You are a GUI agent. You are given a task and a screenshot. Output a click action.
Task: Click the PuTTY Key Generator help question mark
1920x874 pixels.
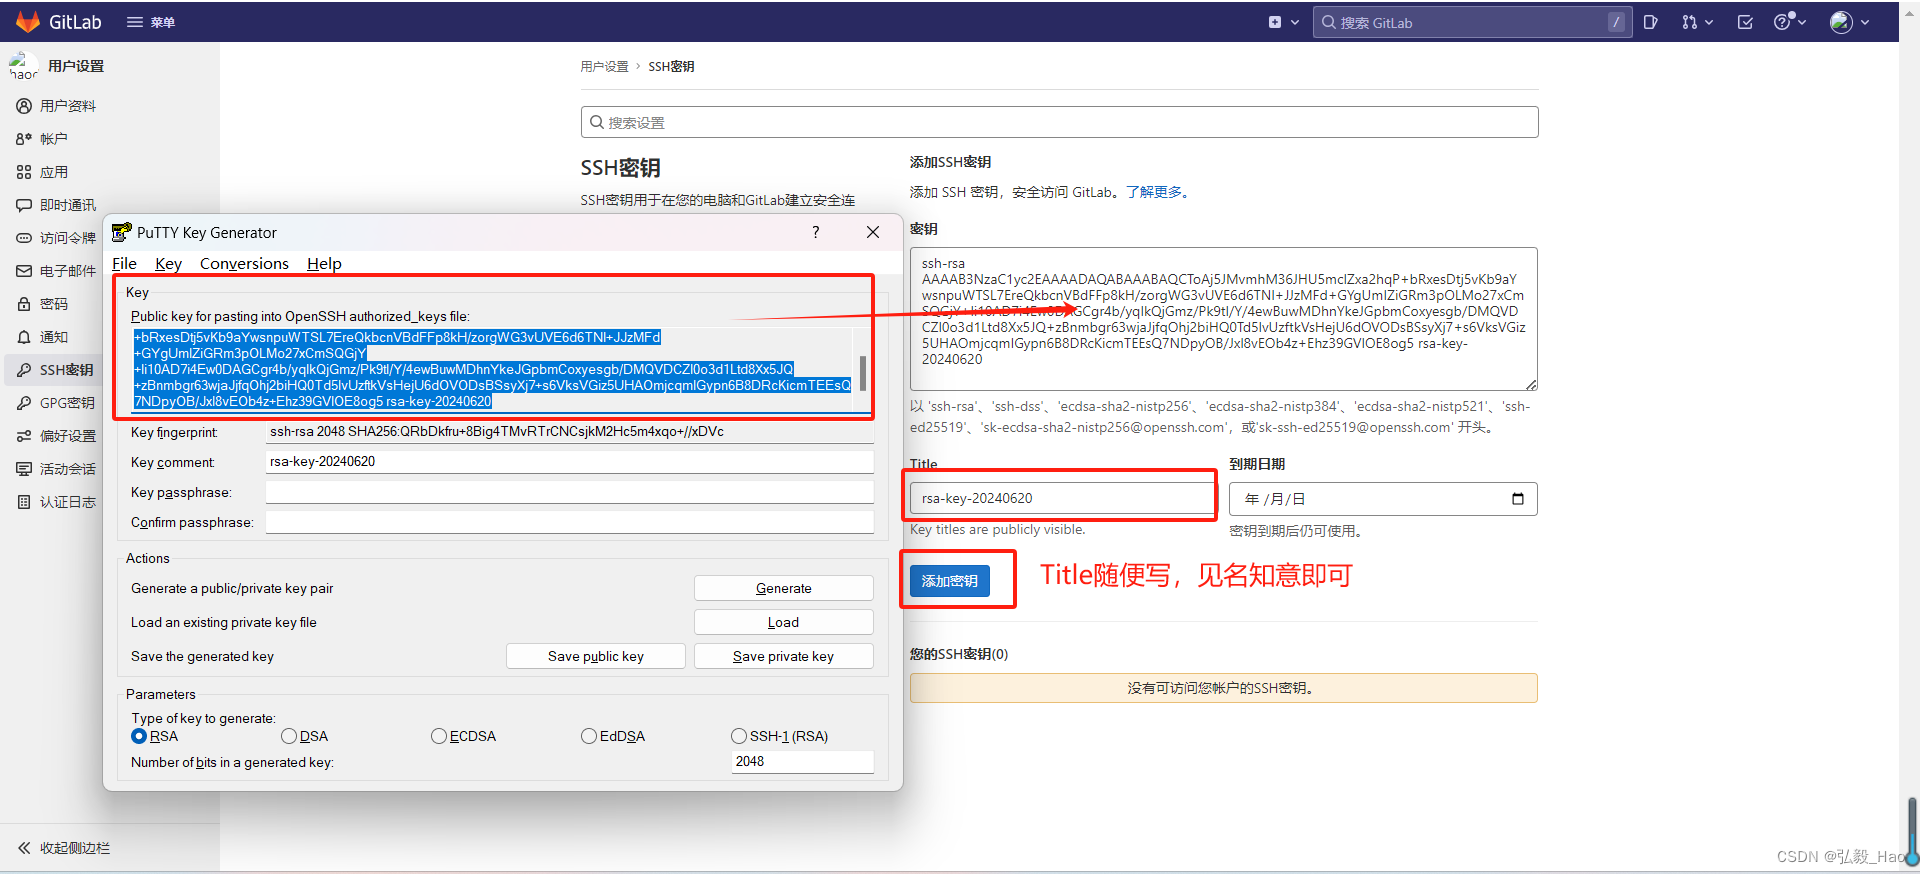pos(816,232)
